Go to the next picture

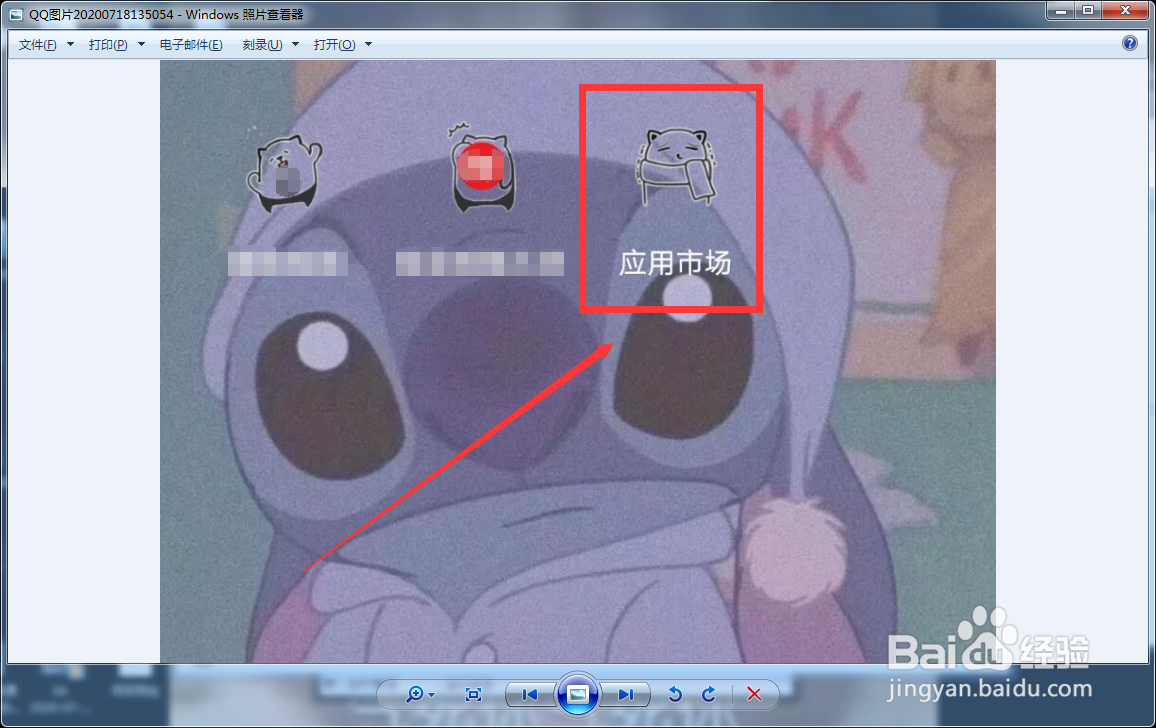point(626,695)
